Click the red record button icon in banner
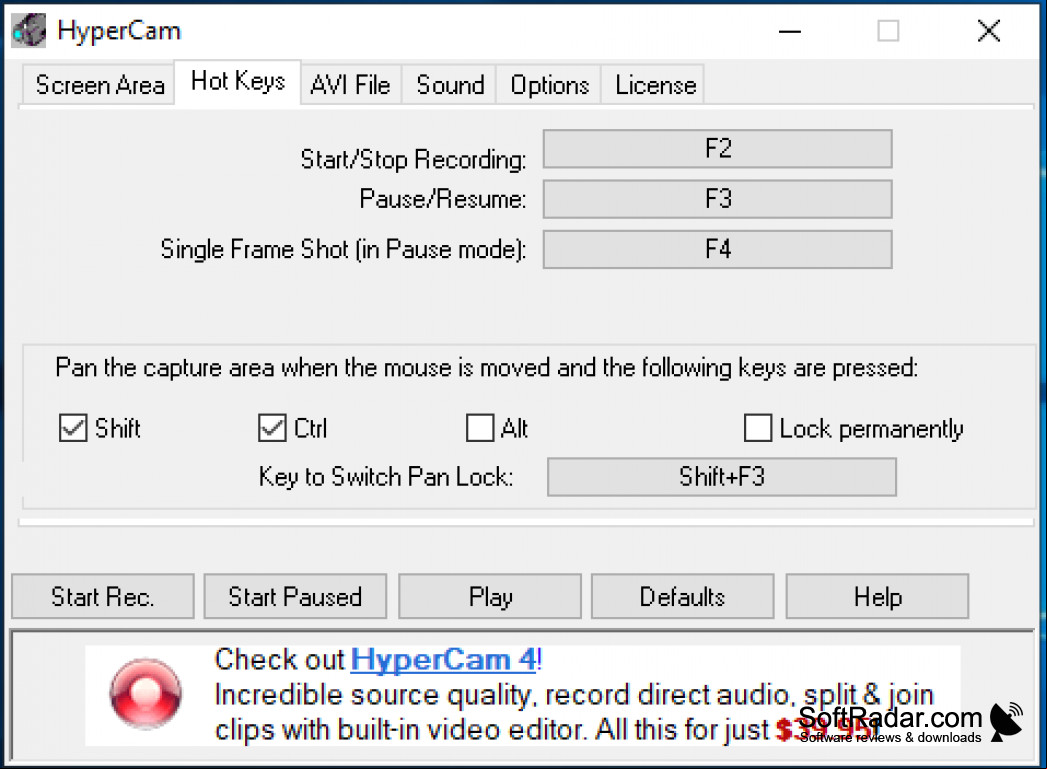This screenshot has width=1047, height=769. [x=146, y=693]
